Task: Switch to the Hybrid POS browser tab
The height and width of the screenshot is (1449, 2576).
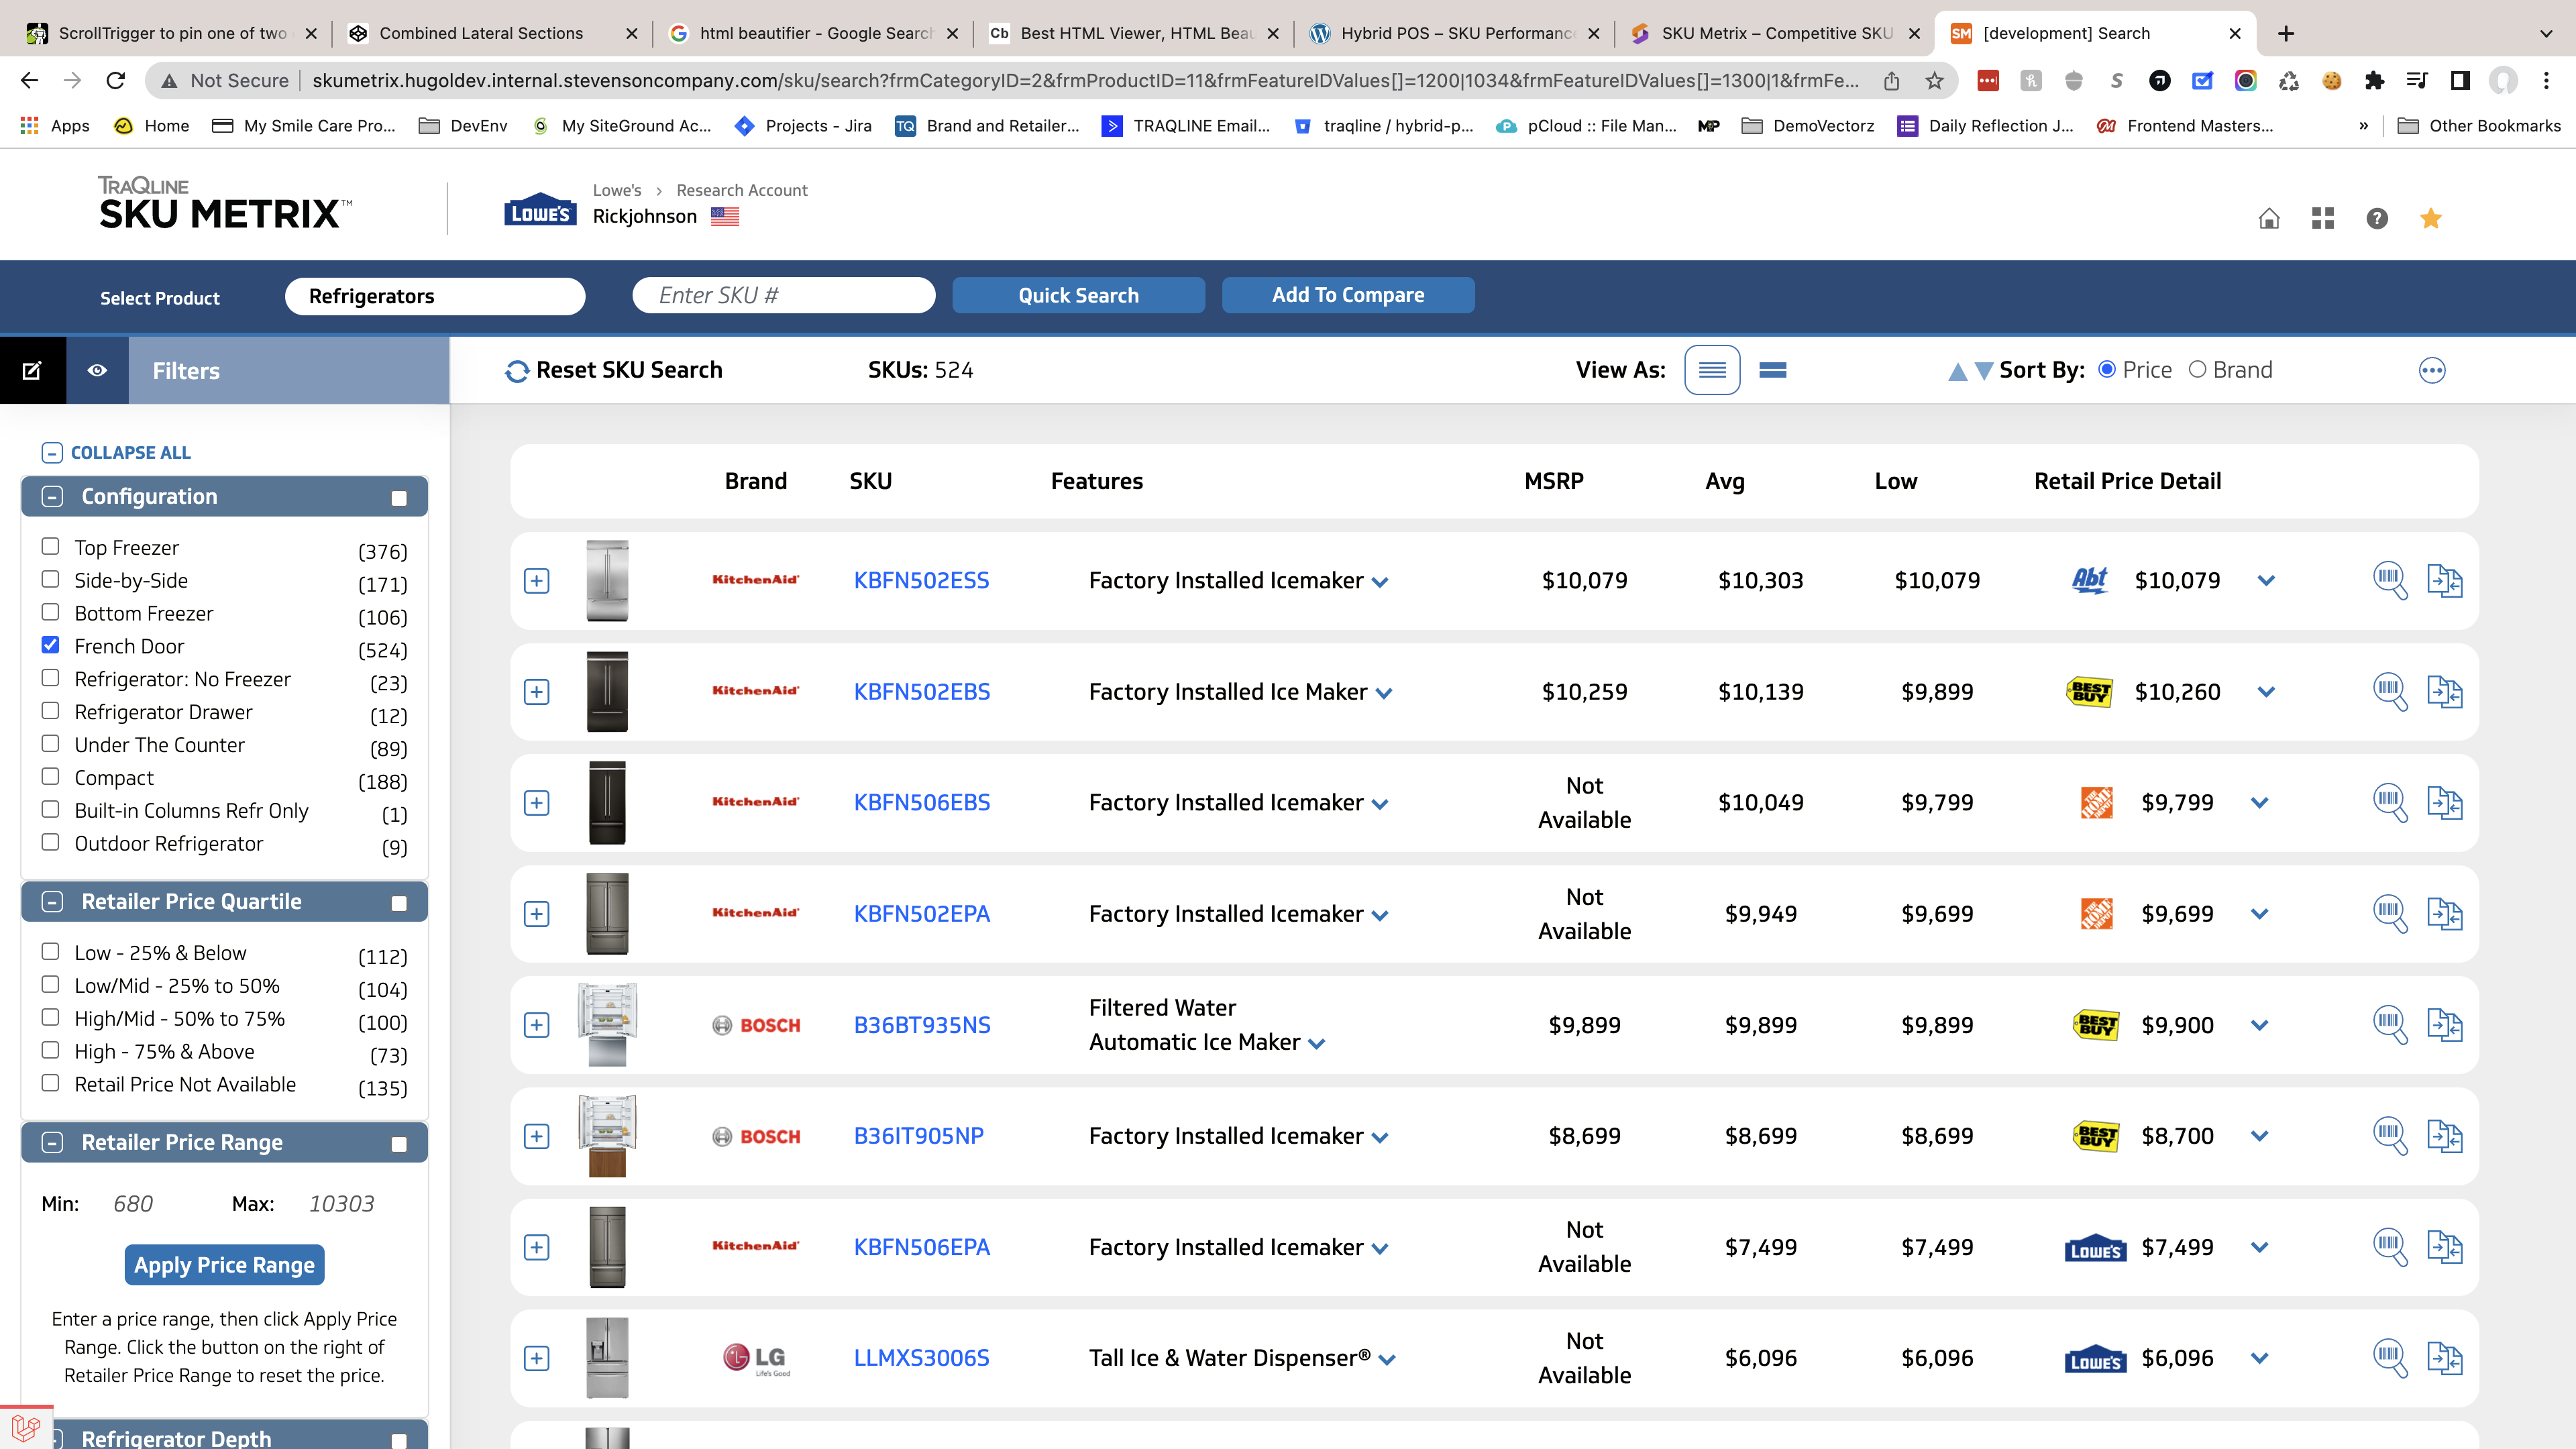Action: 1456,33
